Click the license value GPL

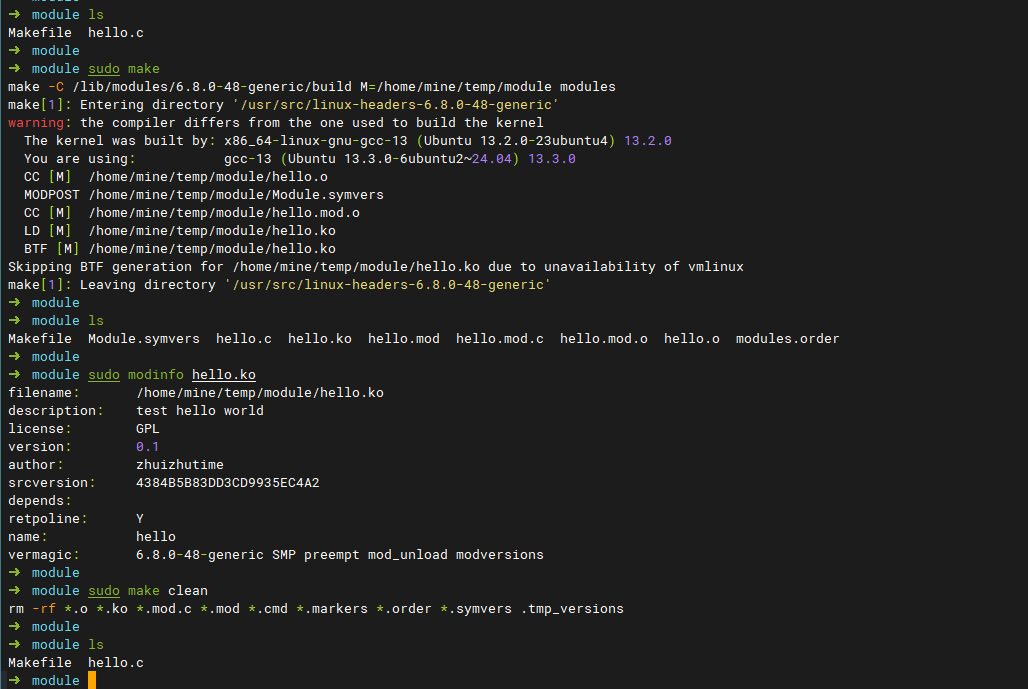click(148, 429)
